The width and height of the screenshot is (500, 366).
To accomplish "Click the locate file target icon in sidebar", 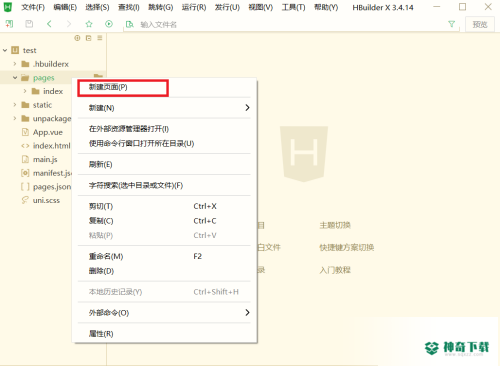I will pos(77,38).
